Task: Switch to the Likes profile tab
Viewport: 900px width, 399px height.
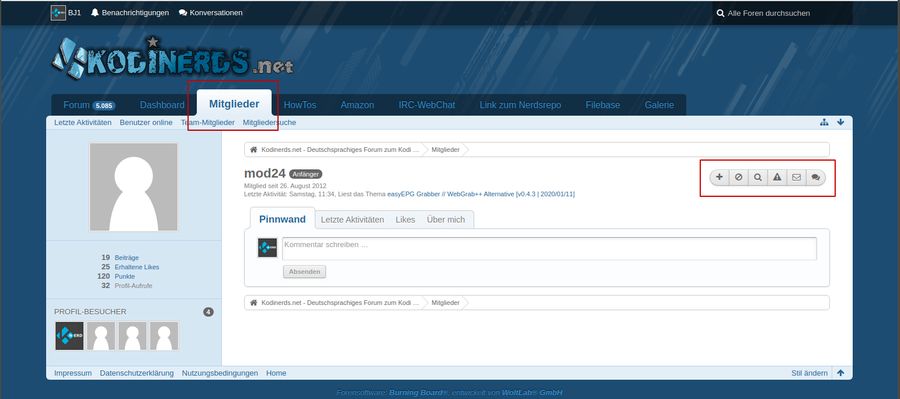Action: pyautogui.click(x=405, y=219)
